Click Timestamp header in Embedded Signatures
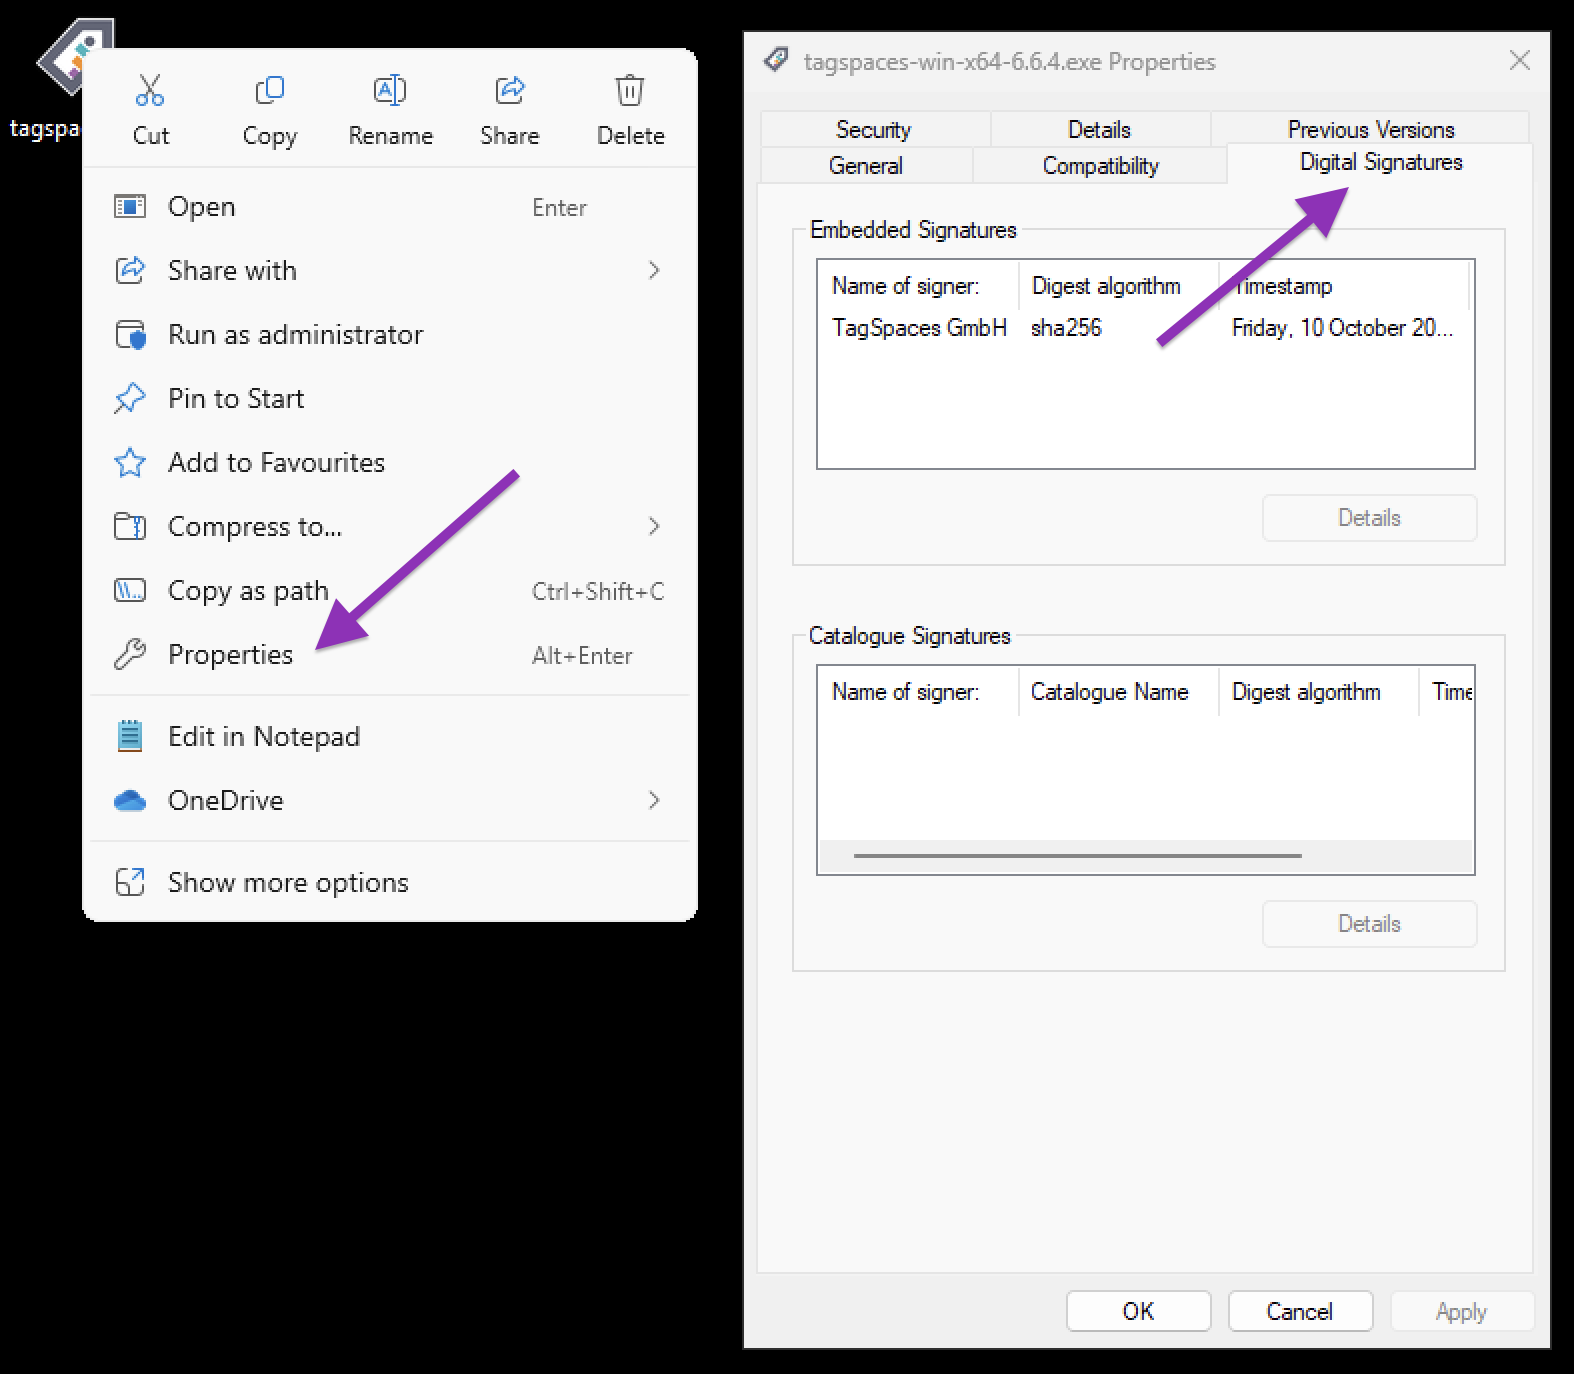 point(1344,286)
